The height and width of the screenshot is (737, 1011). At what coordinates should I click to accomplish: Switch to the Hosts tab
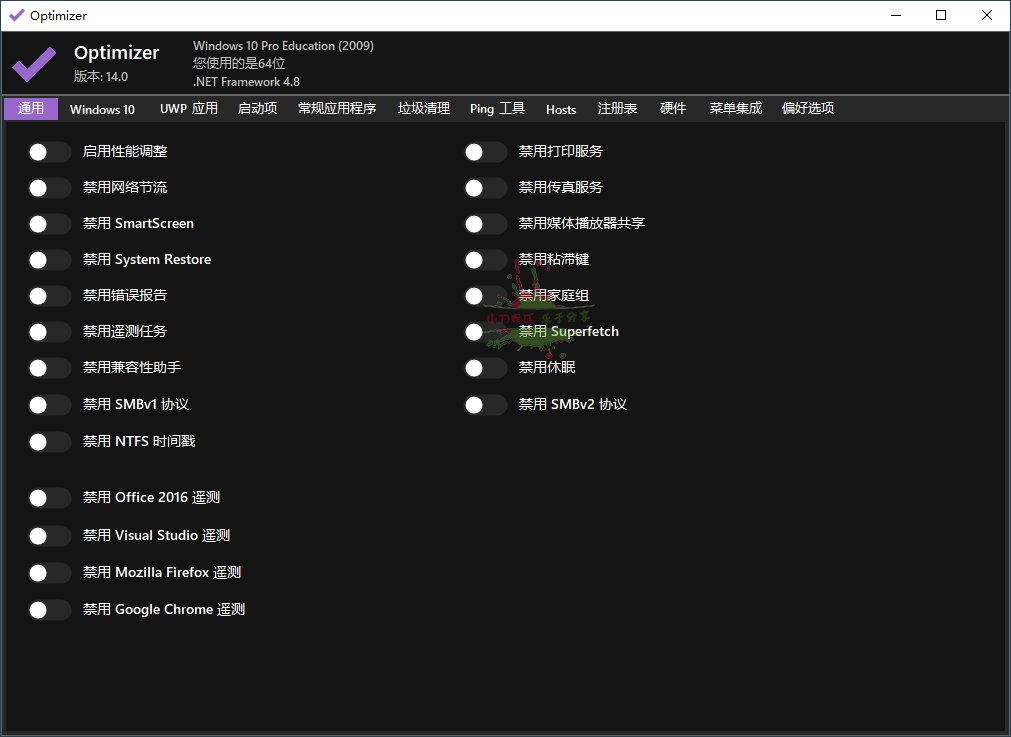coord(560,110)
